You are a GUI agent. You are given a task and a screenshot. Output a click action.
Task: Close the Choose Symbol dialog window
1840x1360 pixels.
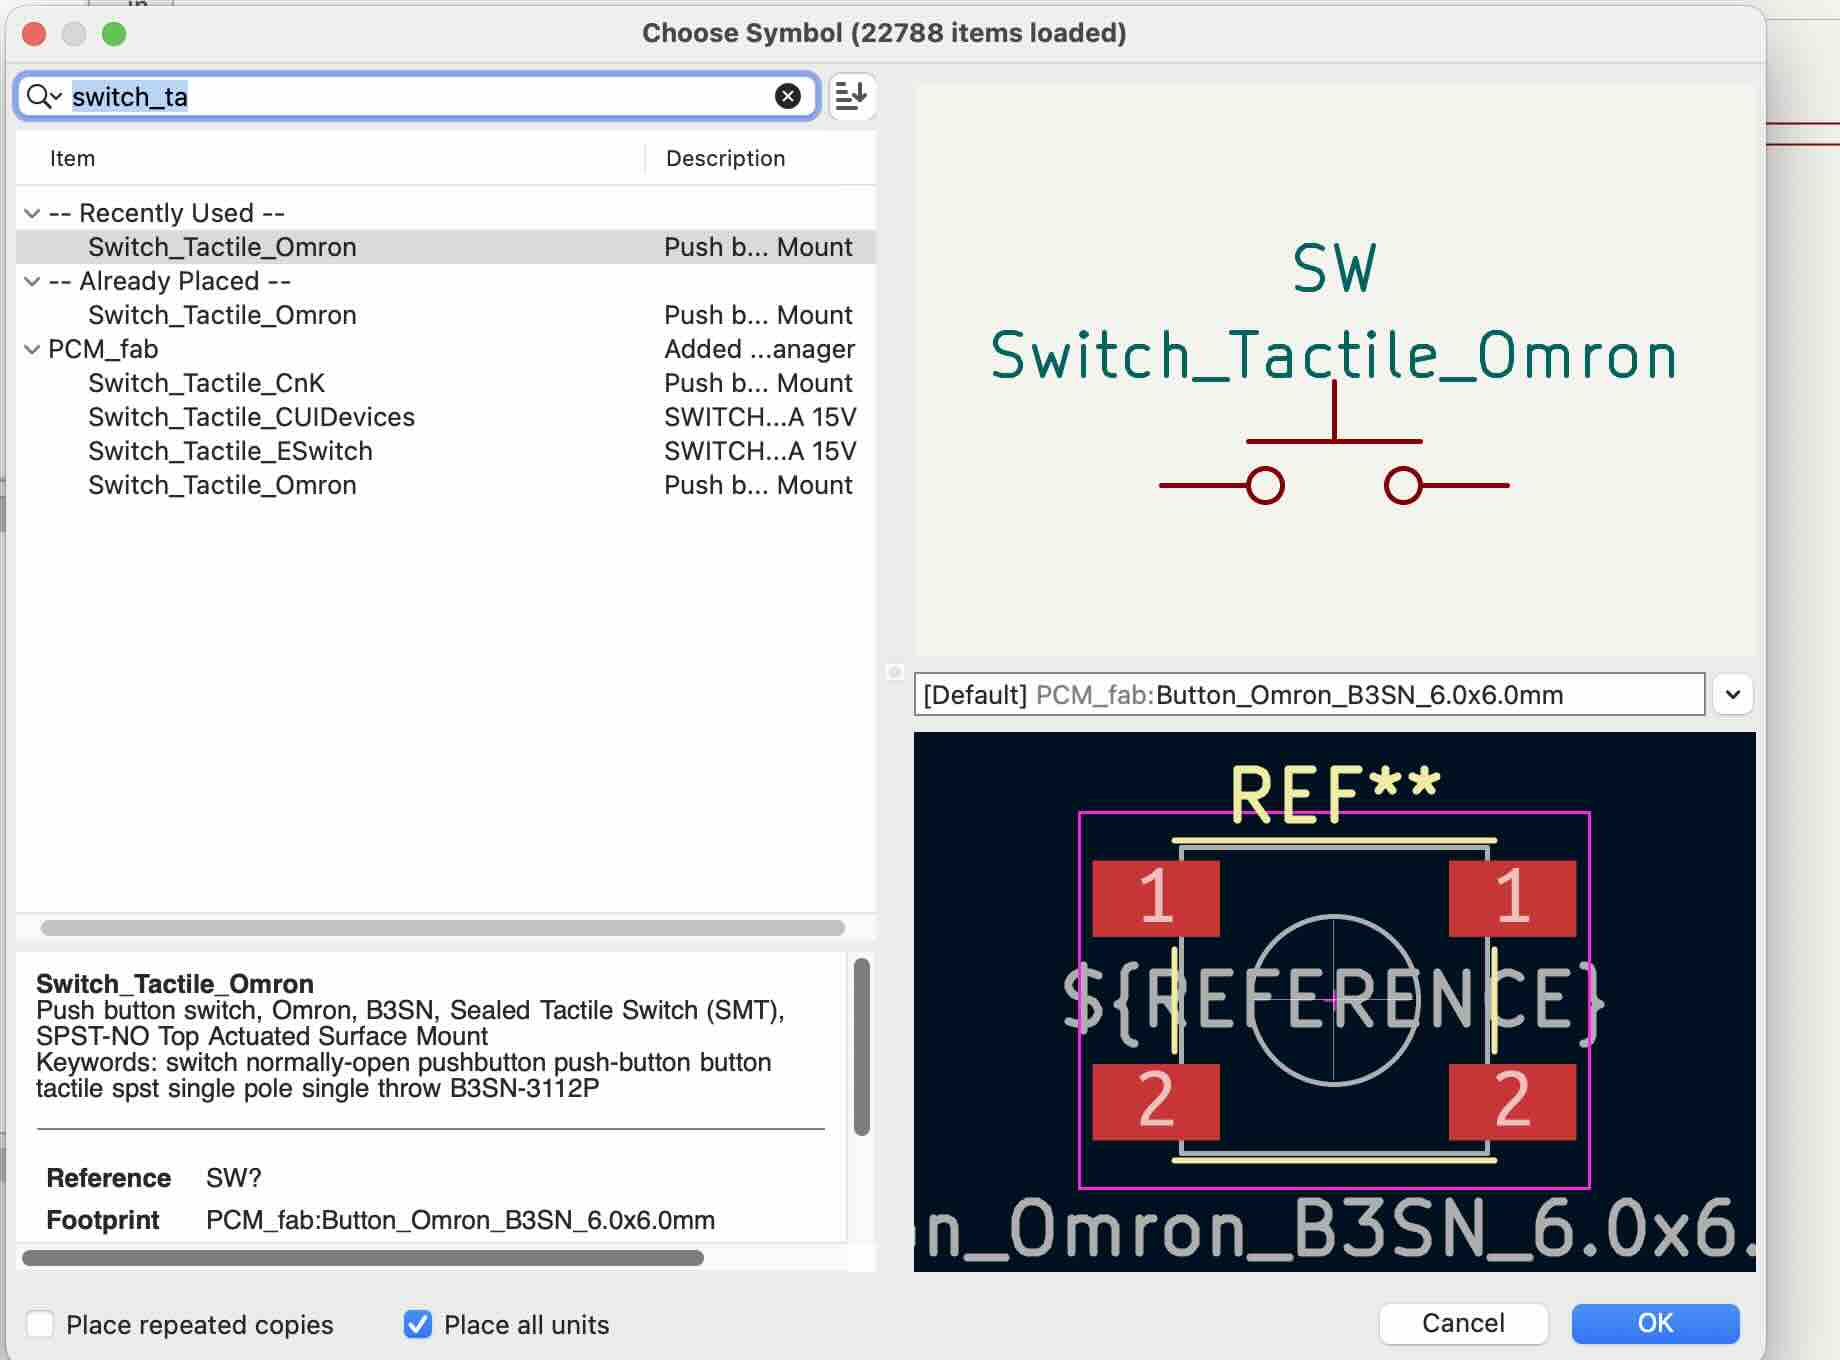click(x=34, y=34)
